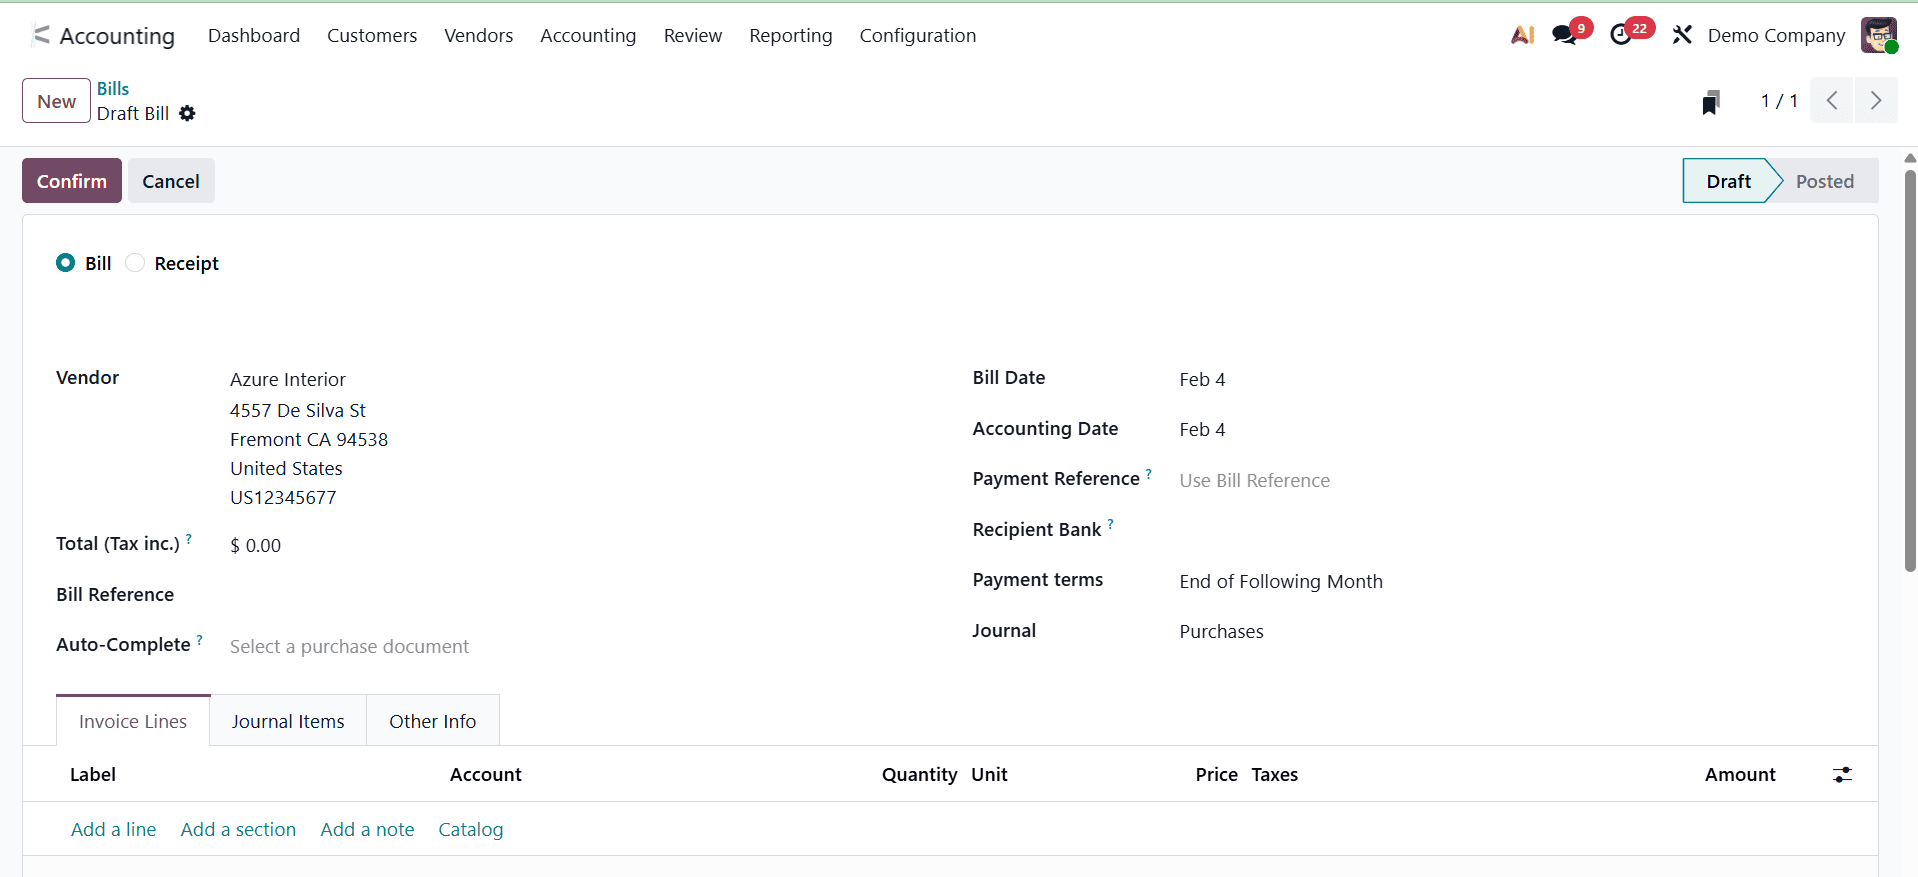Open the Dashboard menu
Viewport: 1918px width, 877px height.
(254, 35)
